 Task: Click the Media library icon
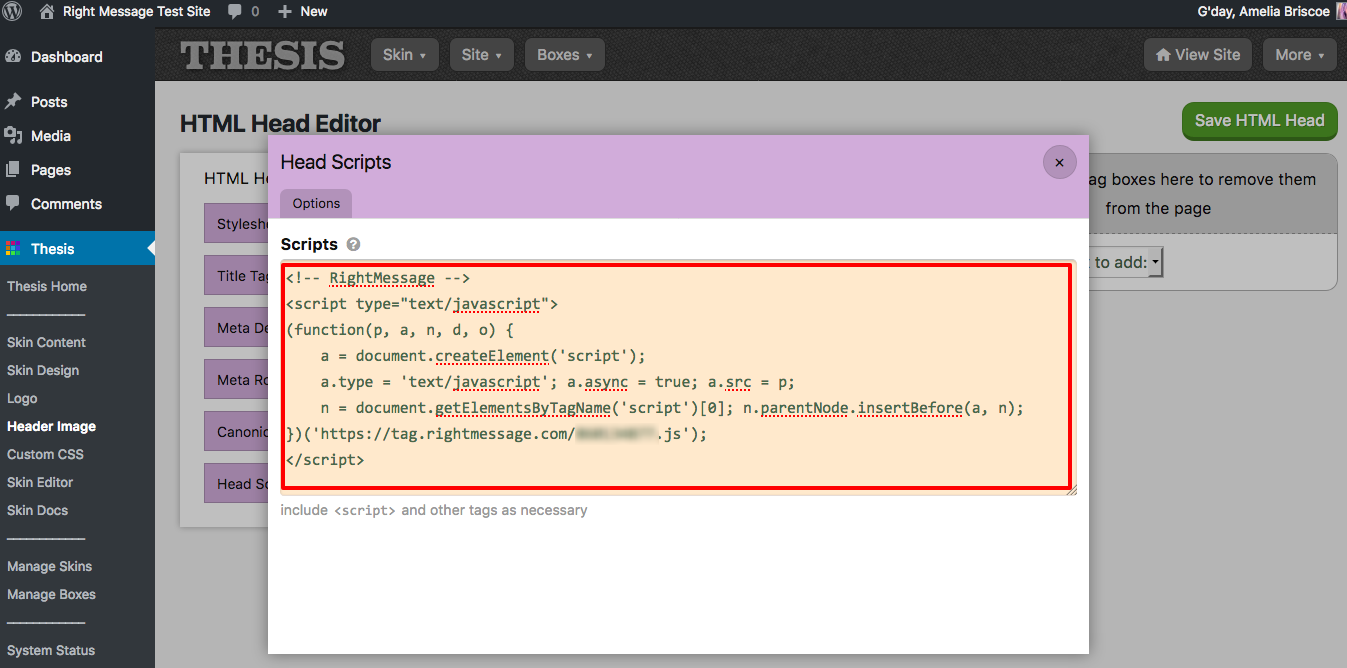tap(13, 135)
